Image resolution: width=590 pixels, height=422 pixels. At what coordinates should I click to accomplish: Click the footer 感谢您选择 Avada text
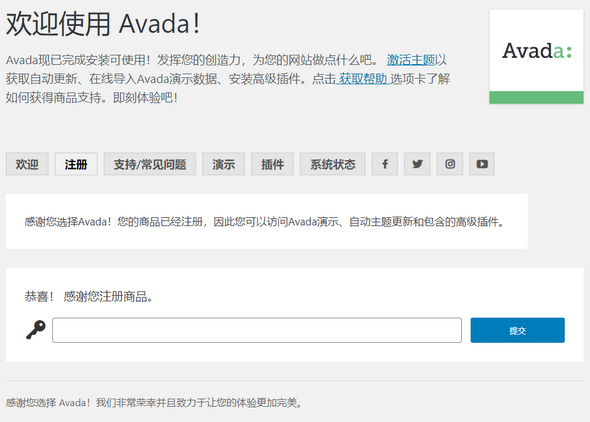[x=154, y=403]
